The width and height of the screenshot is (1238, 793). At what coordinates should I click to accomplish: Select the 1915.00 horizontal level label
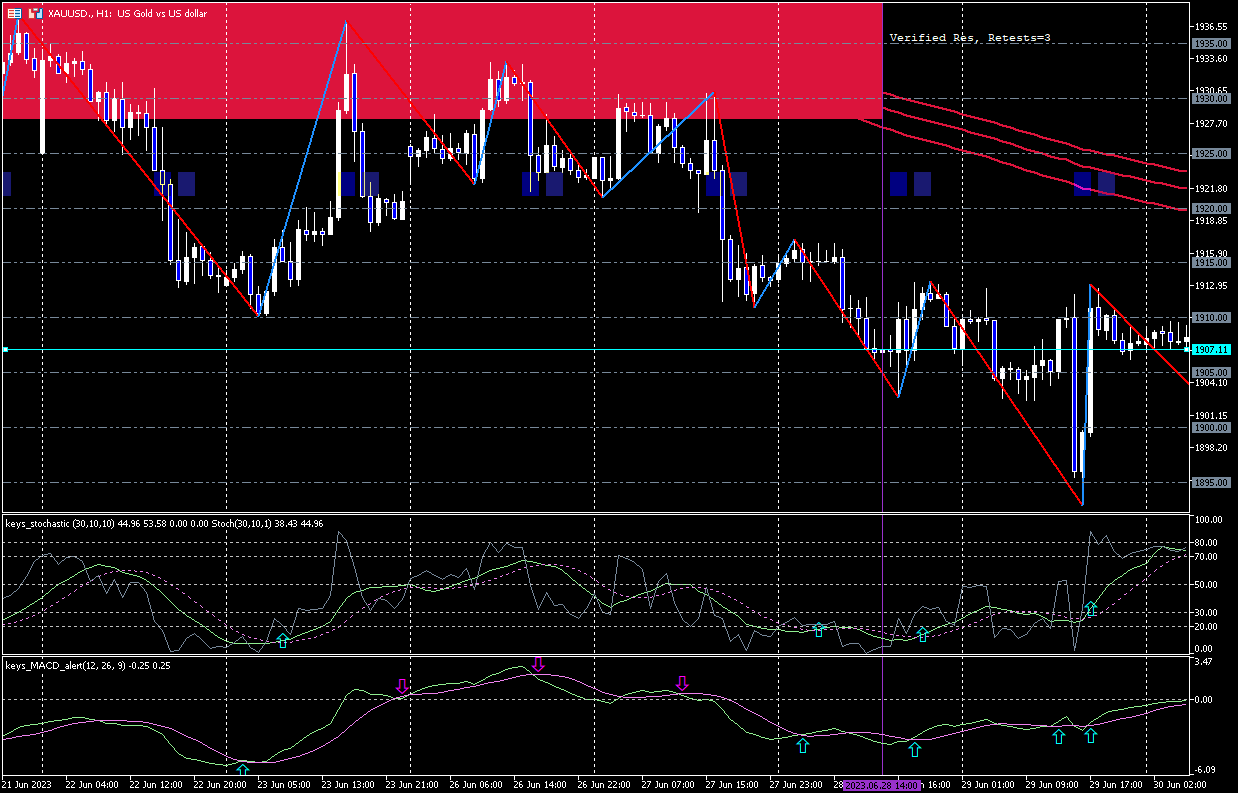pos(1211,263)
